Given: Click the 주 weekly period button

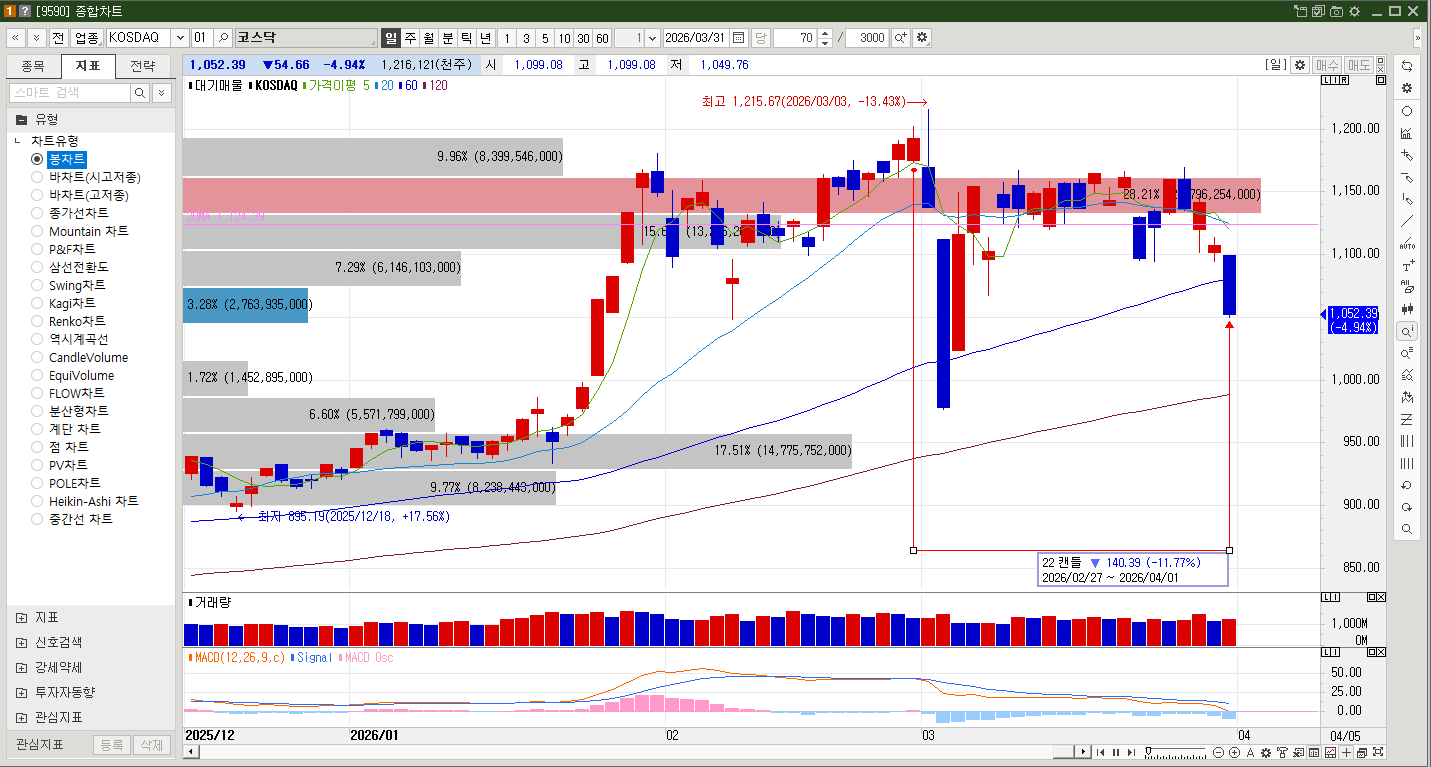Looking at the screenshot, I should [x=410, y=38].
